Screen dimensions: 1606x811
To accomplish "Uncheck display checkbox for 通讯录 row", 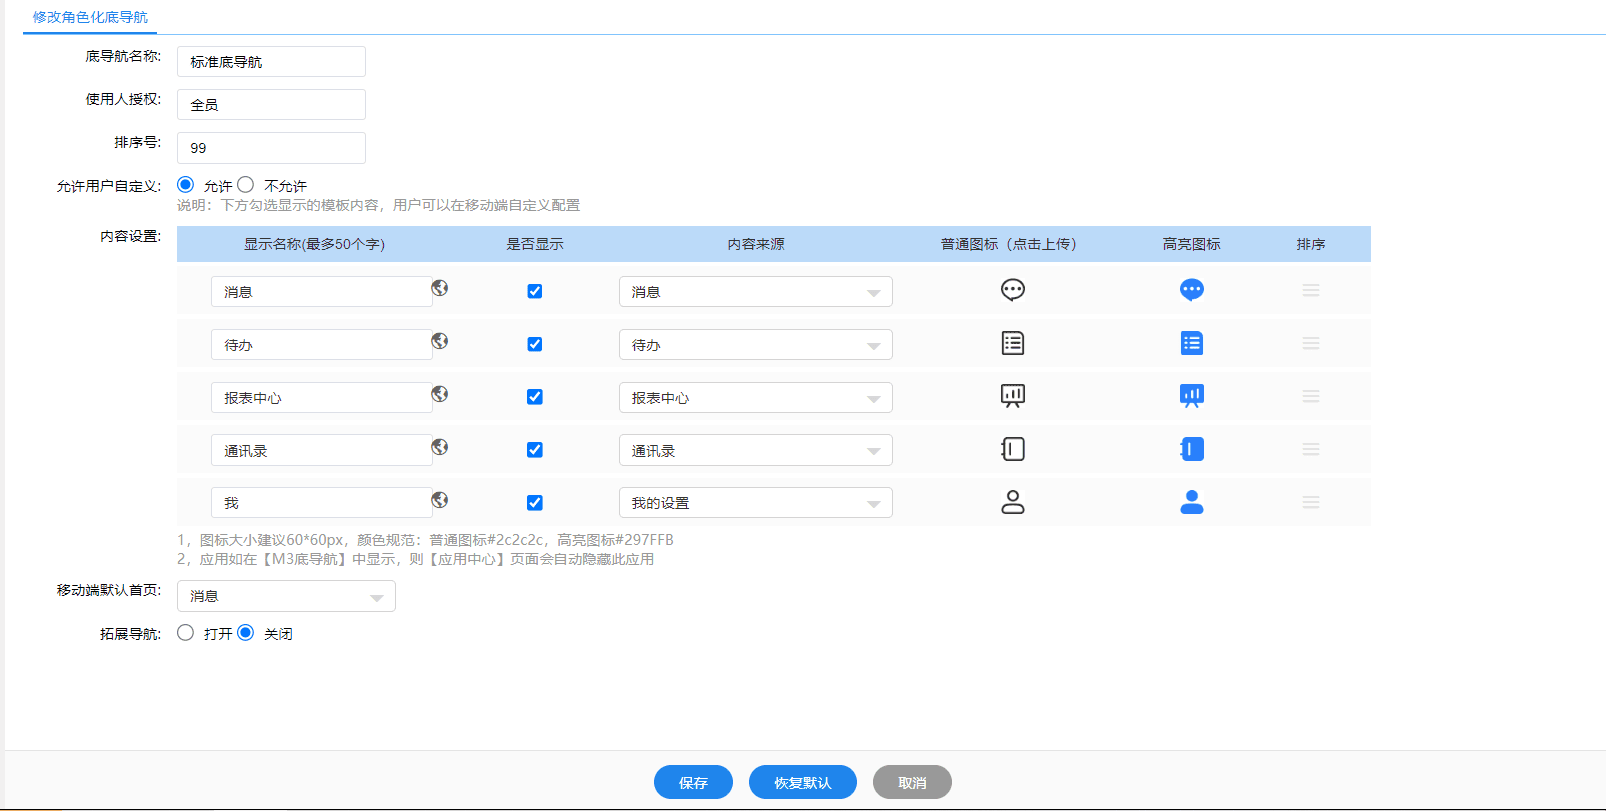I will coord(535,450).
